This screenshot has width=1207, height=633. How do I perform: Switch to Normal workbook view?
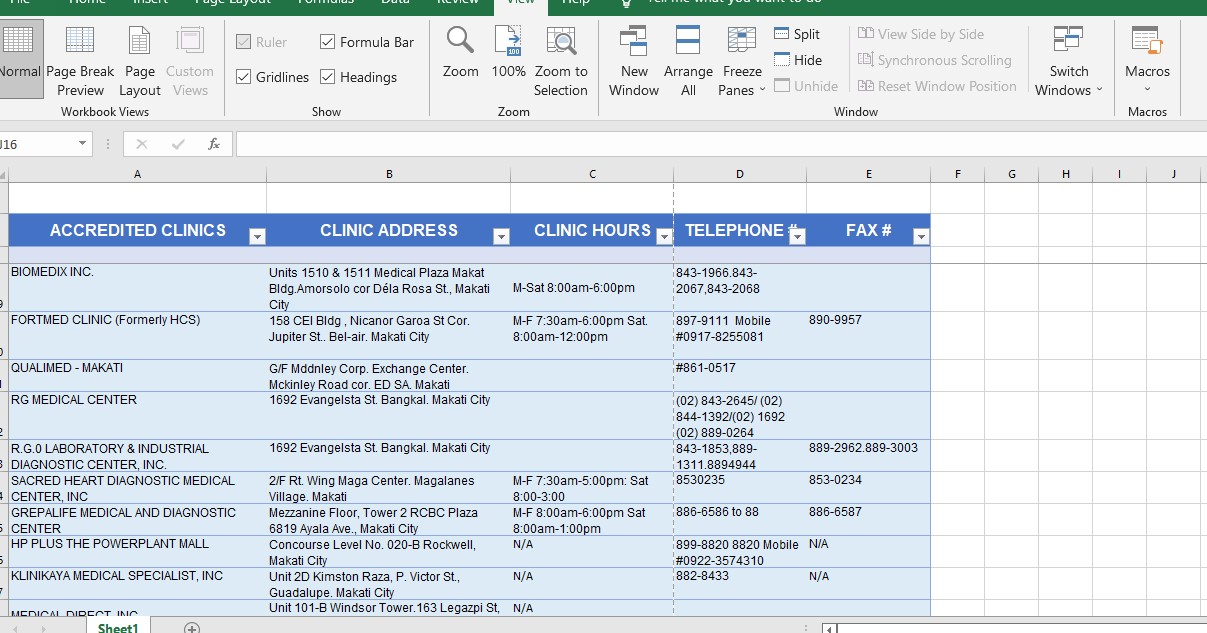click(x=20, y=59)
